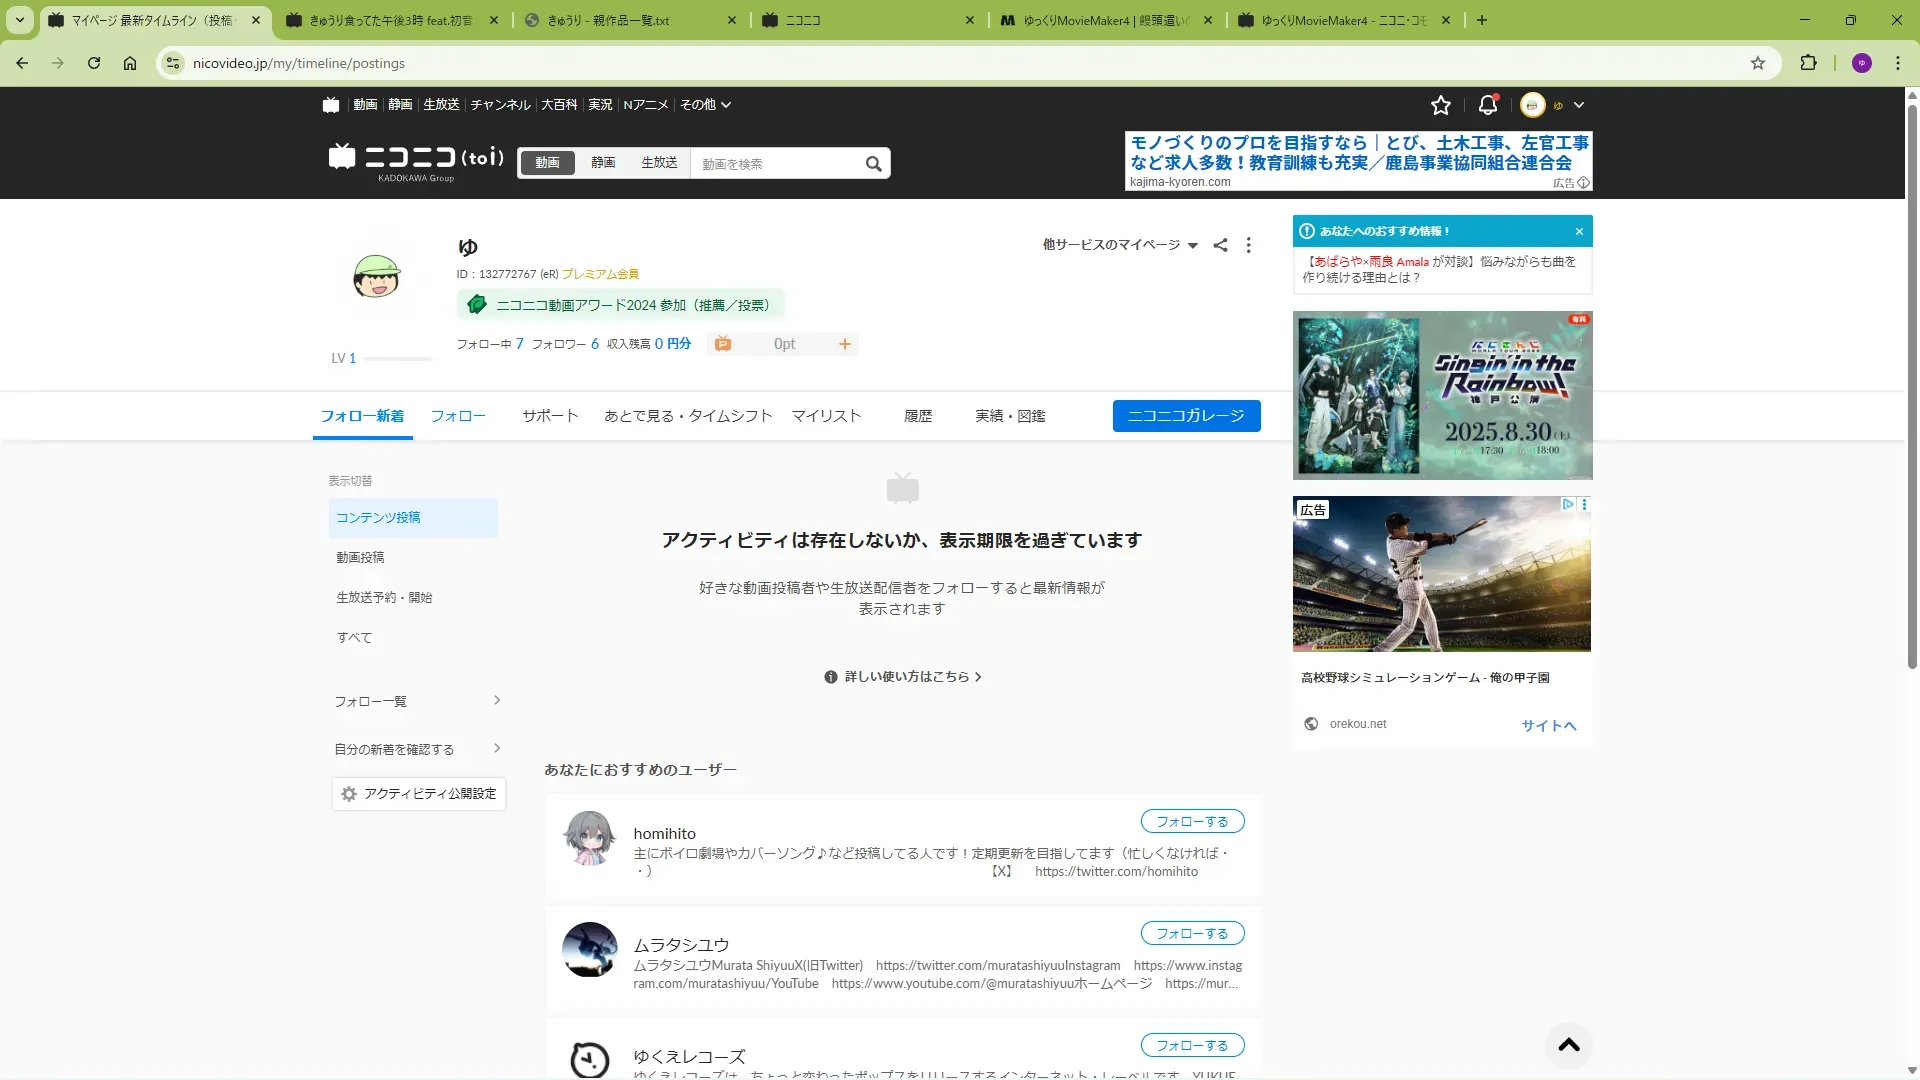Switch to the 履歴 tab
Screen dimensions: 1920x1080
click(x=917, y=416)
